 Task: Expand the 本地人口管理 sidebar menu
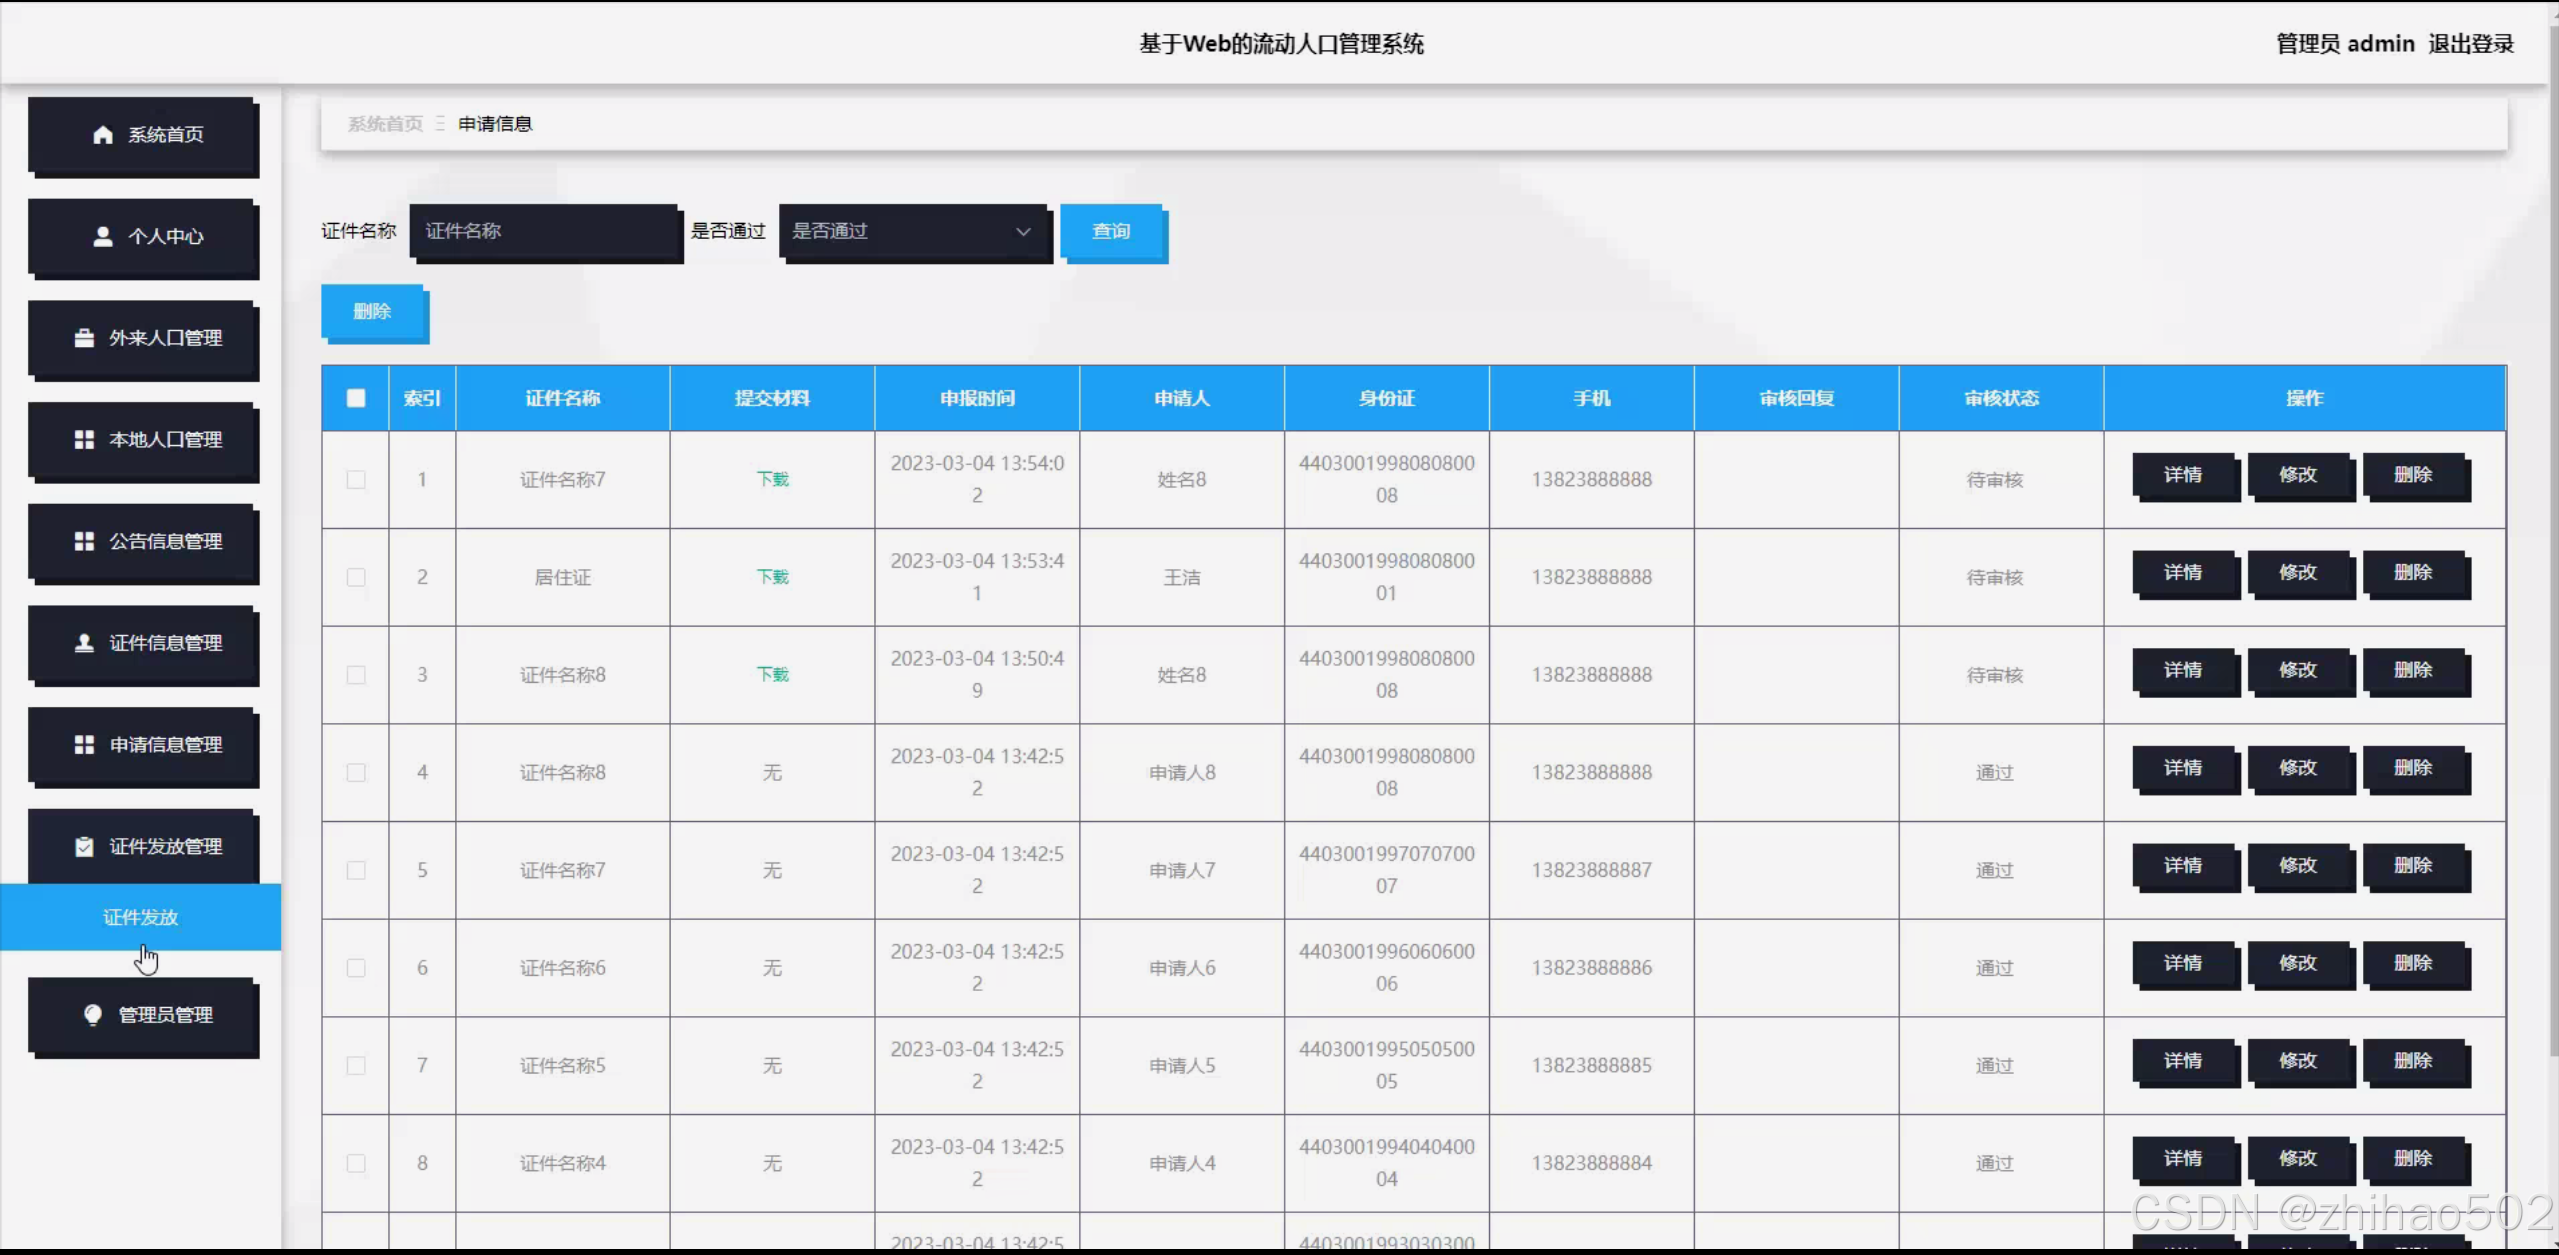click(143, 440)
